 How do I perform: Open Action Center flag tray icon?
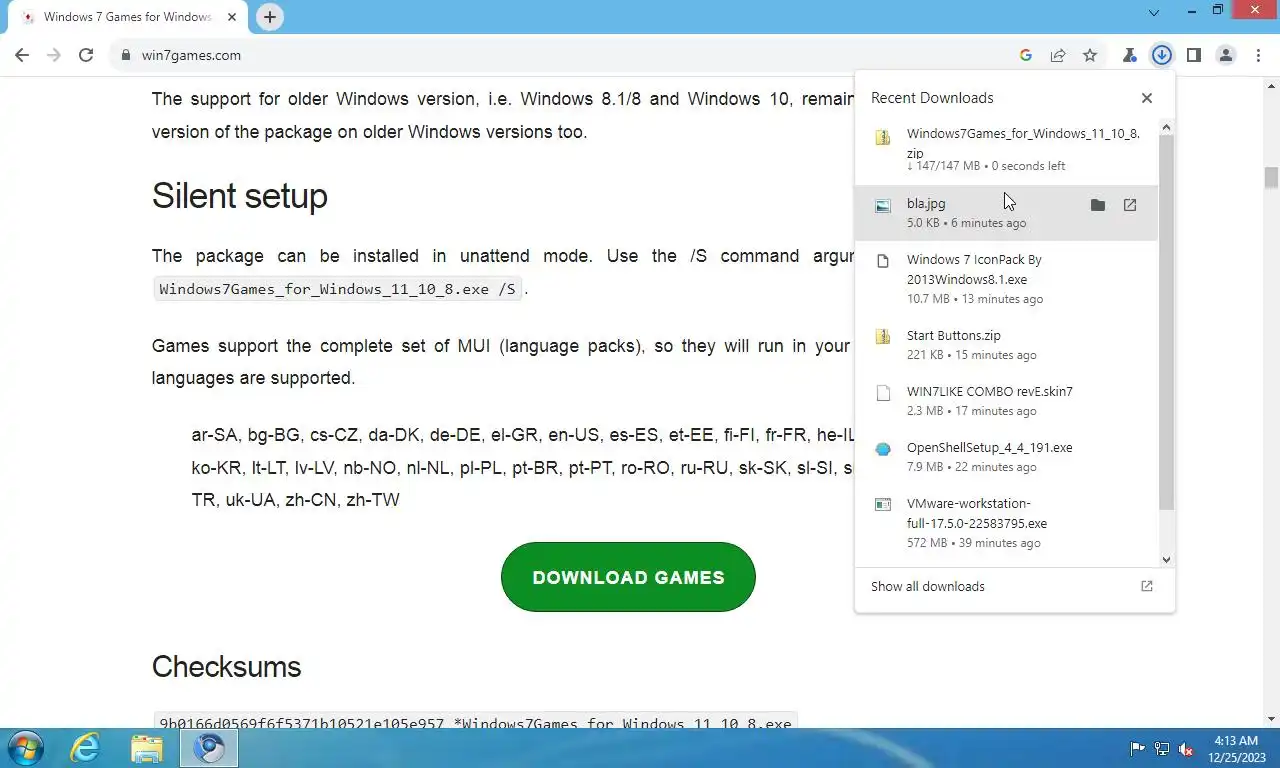[1138, 748]
